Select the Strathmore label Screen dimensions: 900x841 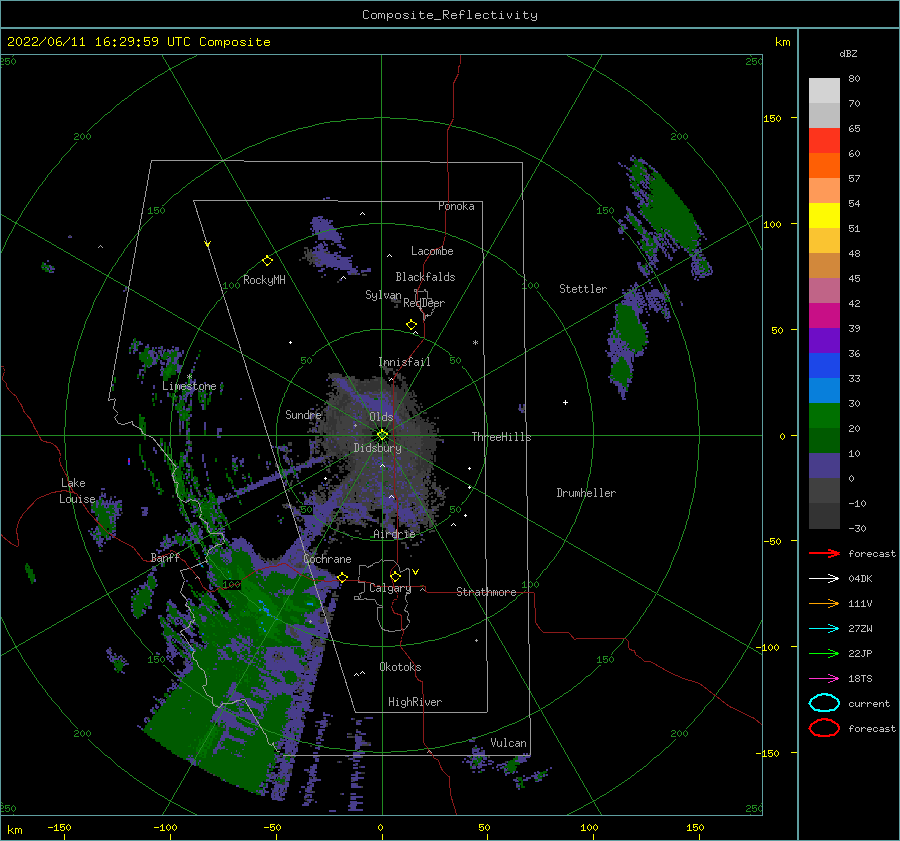tap(486, 592)
